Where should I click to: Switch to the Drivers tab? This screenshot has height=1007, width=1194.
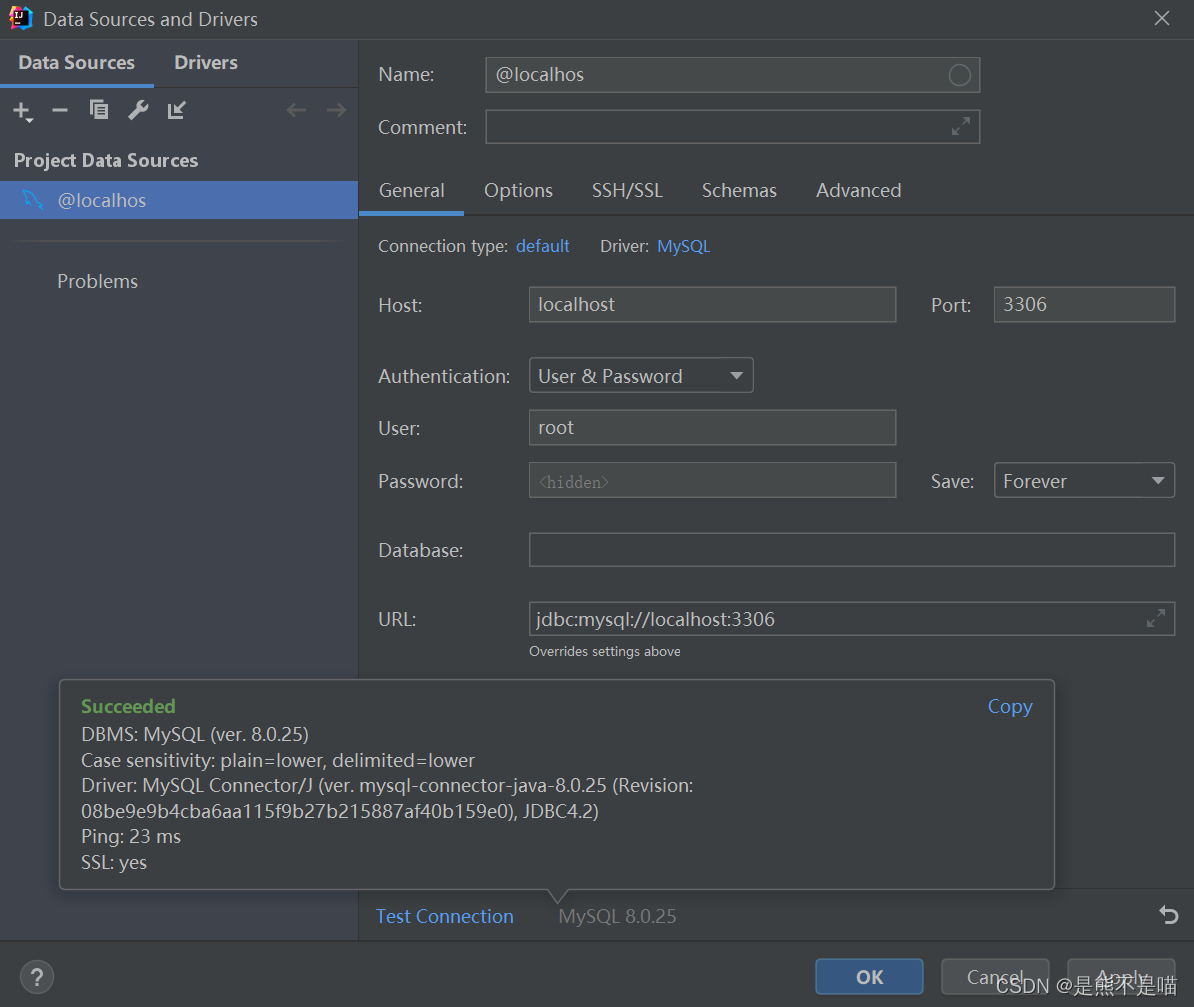206,62
